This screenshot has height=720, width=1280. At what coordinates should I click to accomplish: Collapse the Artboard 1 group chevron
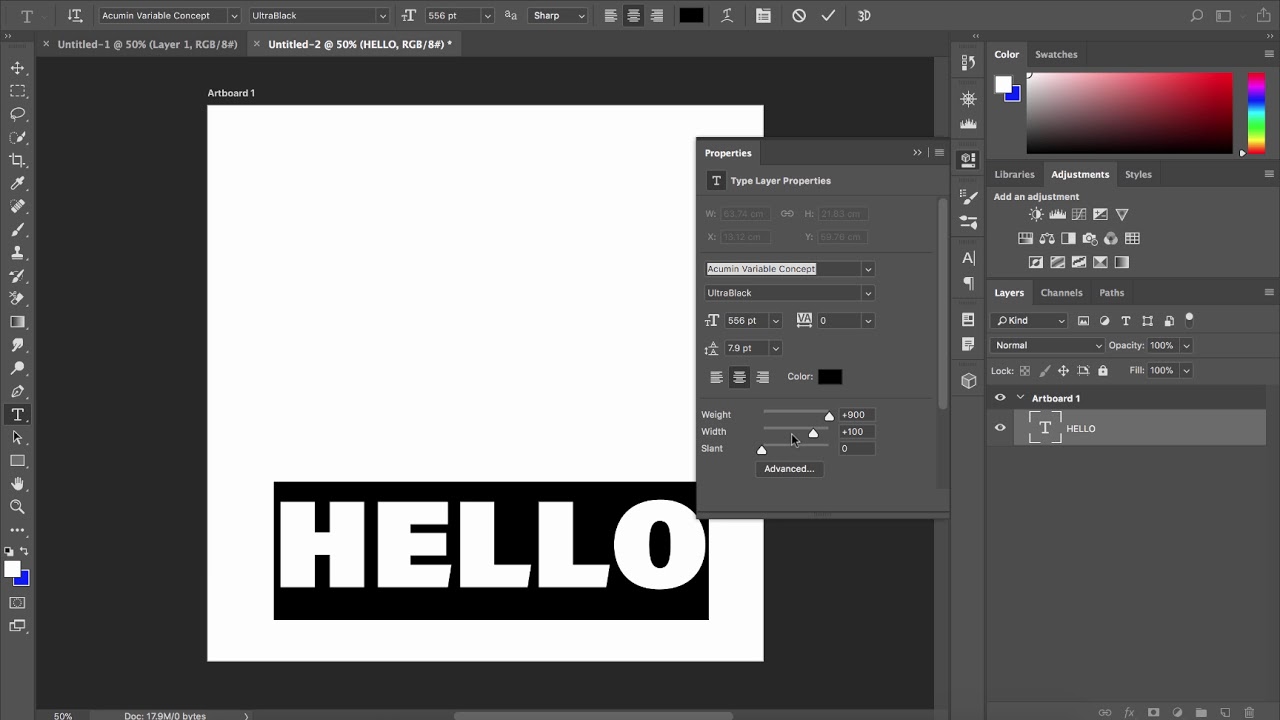tap(1020, 398)
